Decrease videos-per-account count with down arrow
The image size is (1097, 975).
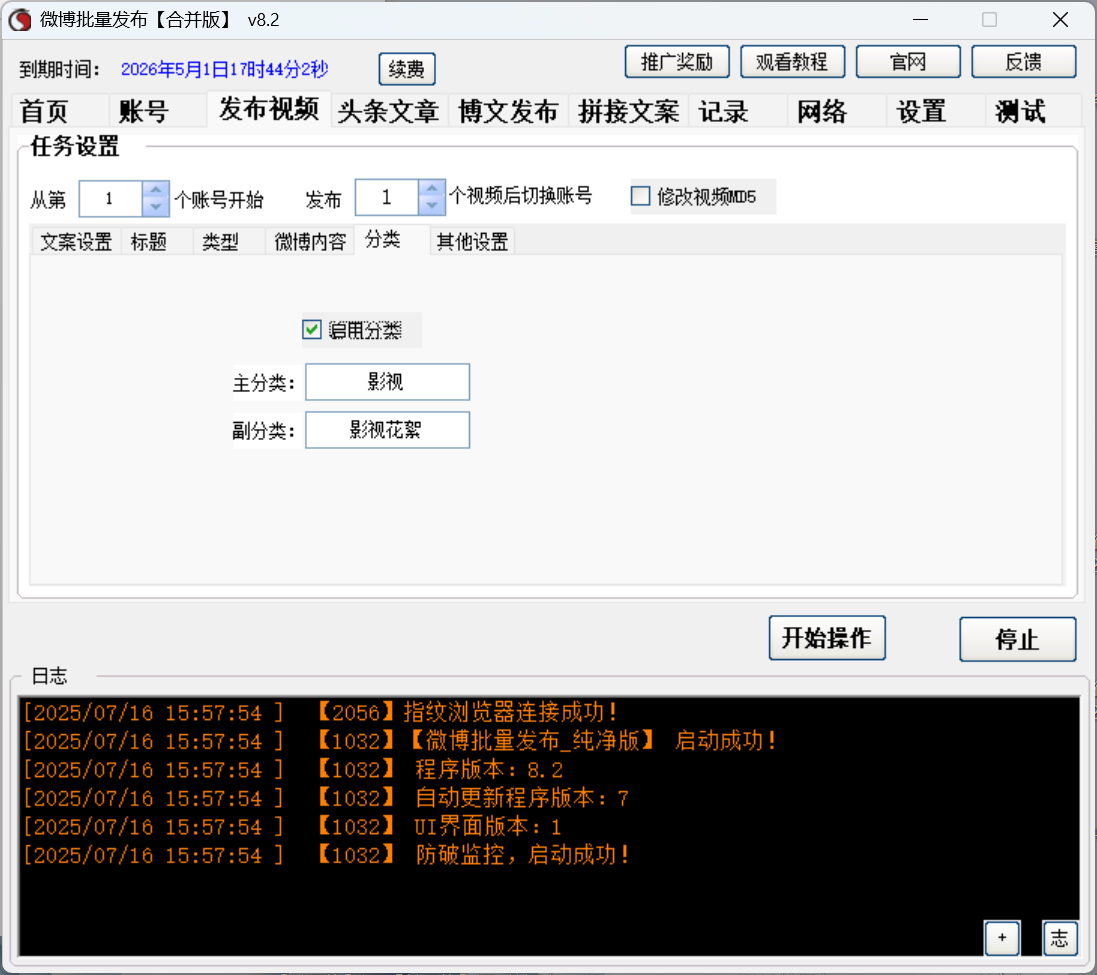[x=432, y=206]
